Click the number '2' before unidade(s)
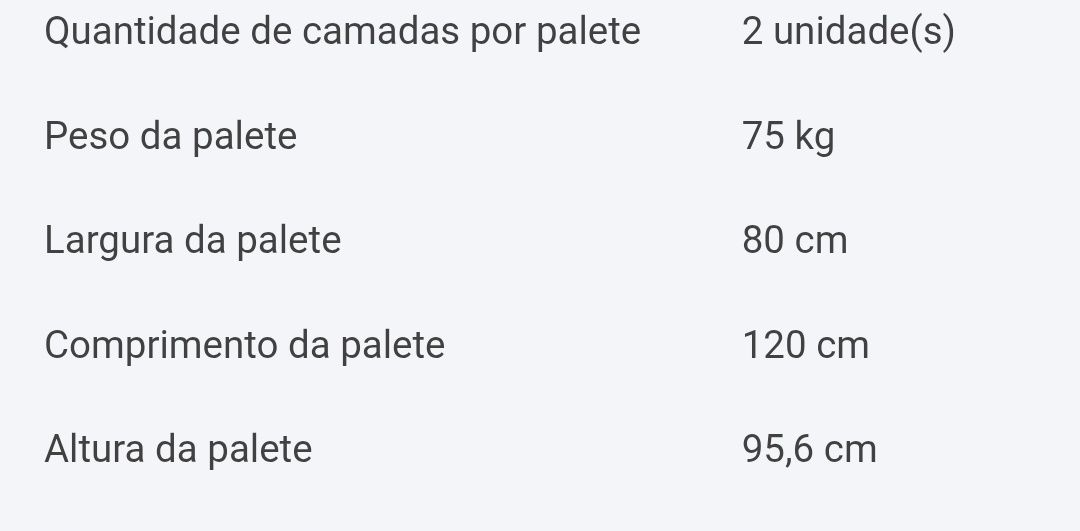This screenshot has height=531, width=1080. 752,32
